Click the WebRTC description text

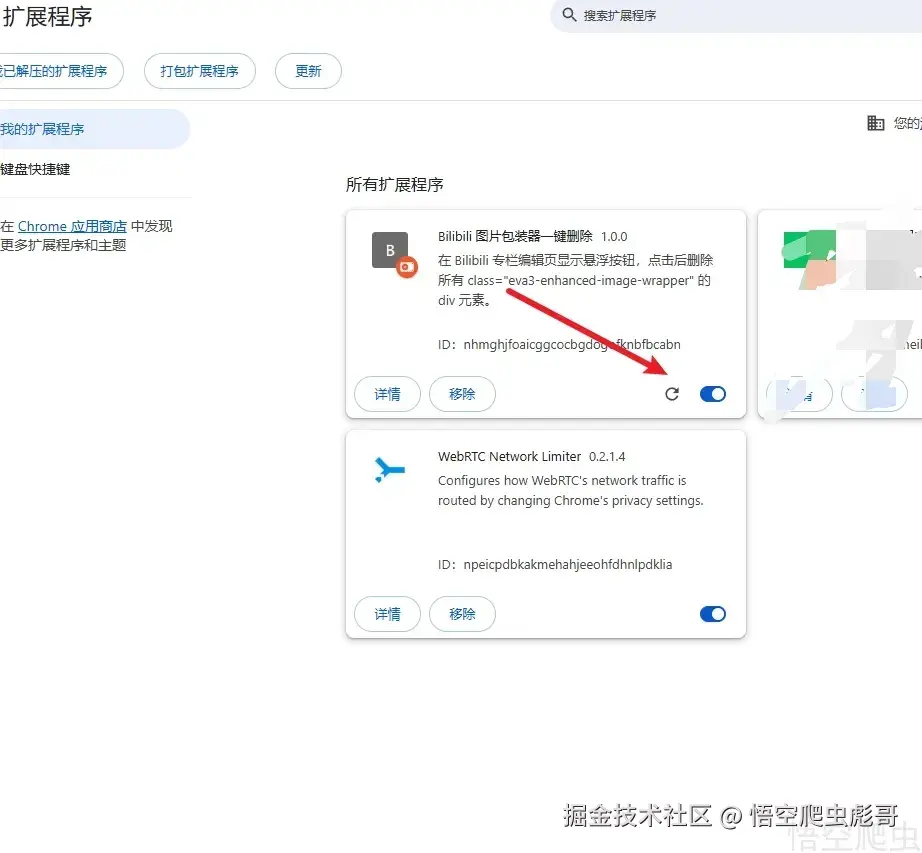tap(570, 490)
